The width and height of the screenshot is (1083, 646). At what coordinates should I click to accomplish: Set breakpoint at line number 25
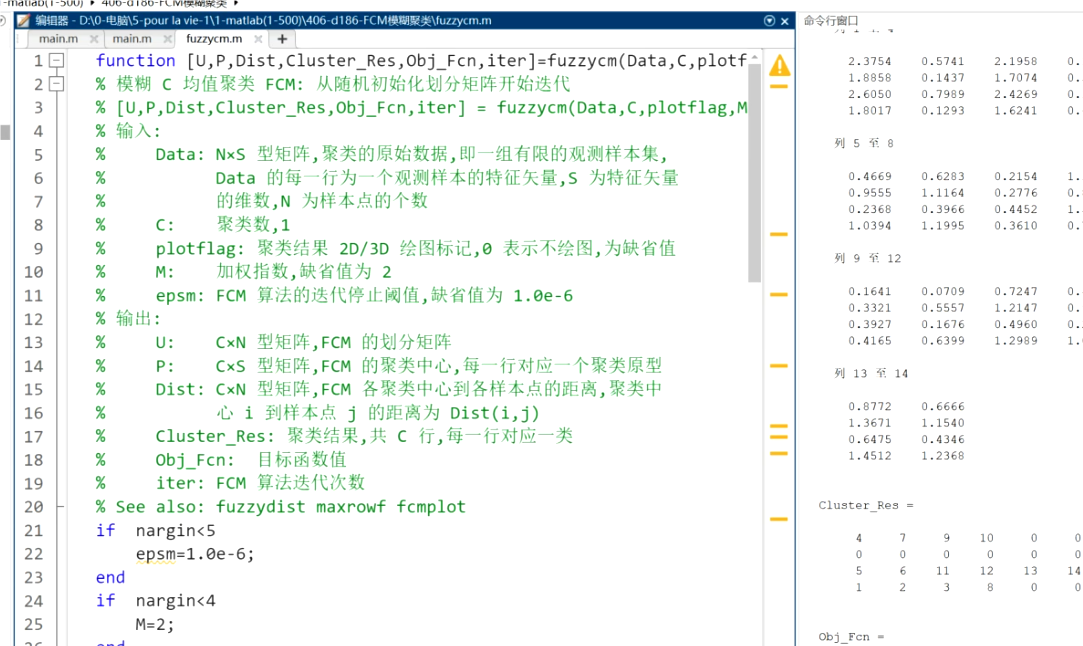click(x=33, y=625)
